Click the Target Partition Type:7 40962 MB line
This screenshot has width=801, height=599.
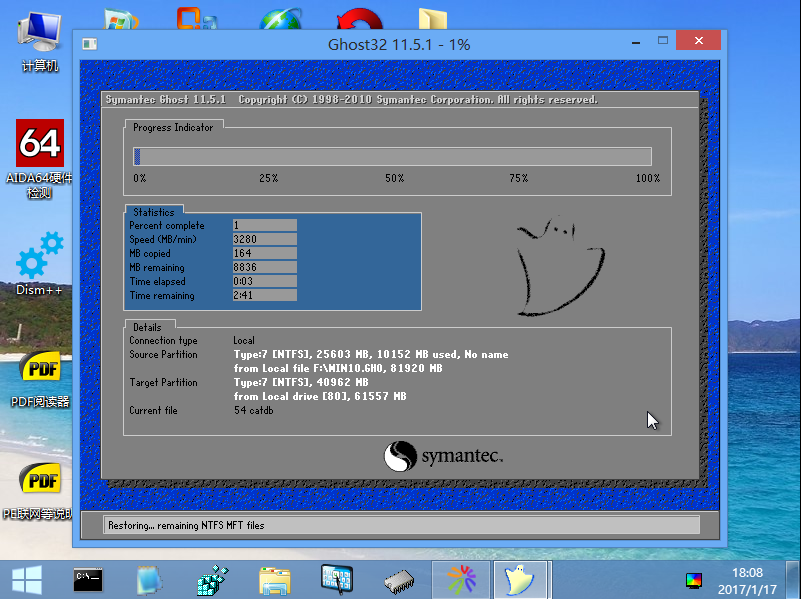coord(301,382)
